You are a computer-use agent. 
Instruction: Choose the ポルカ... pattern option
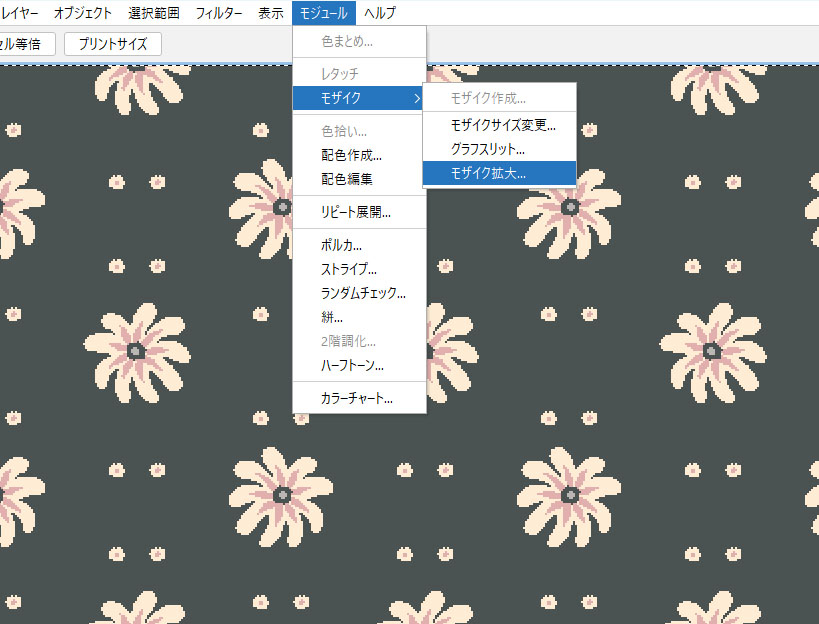341,245
